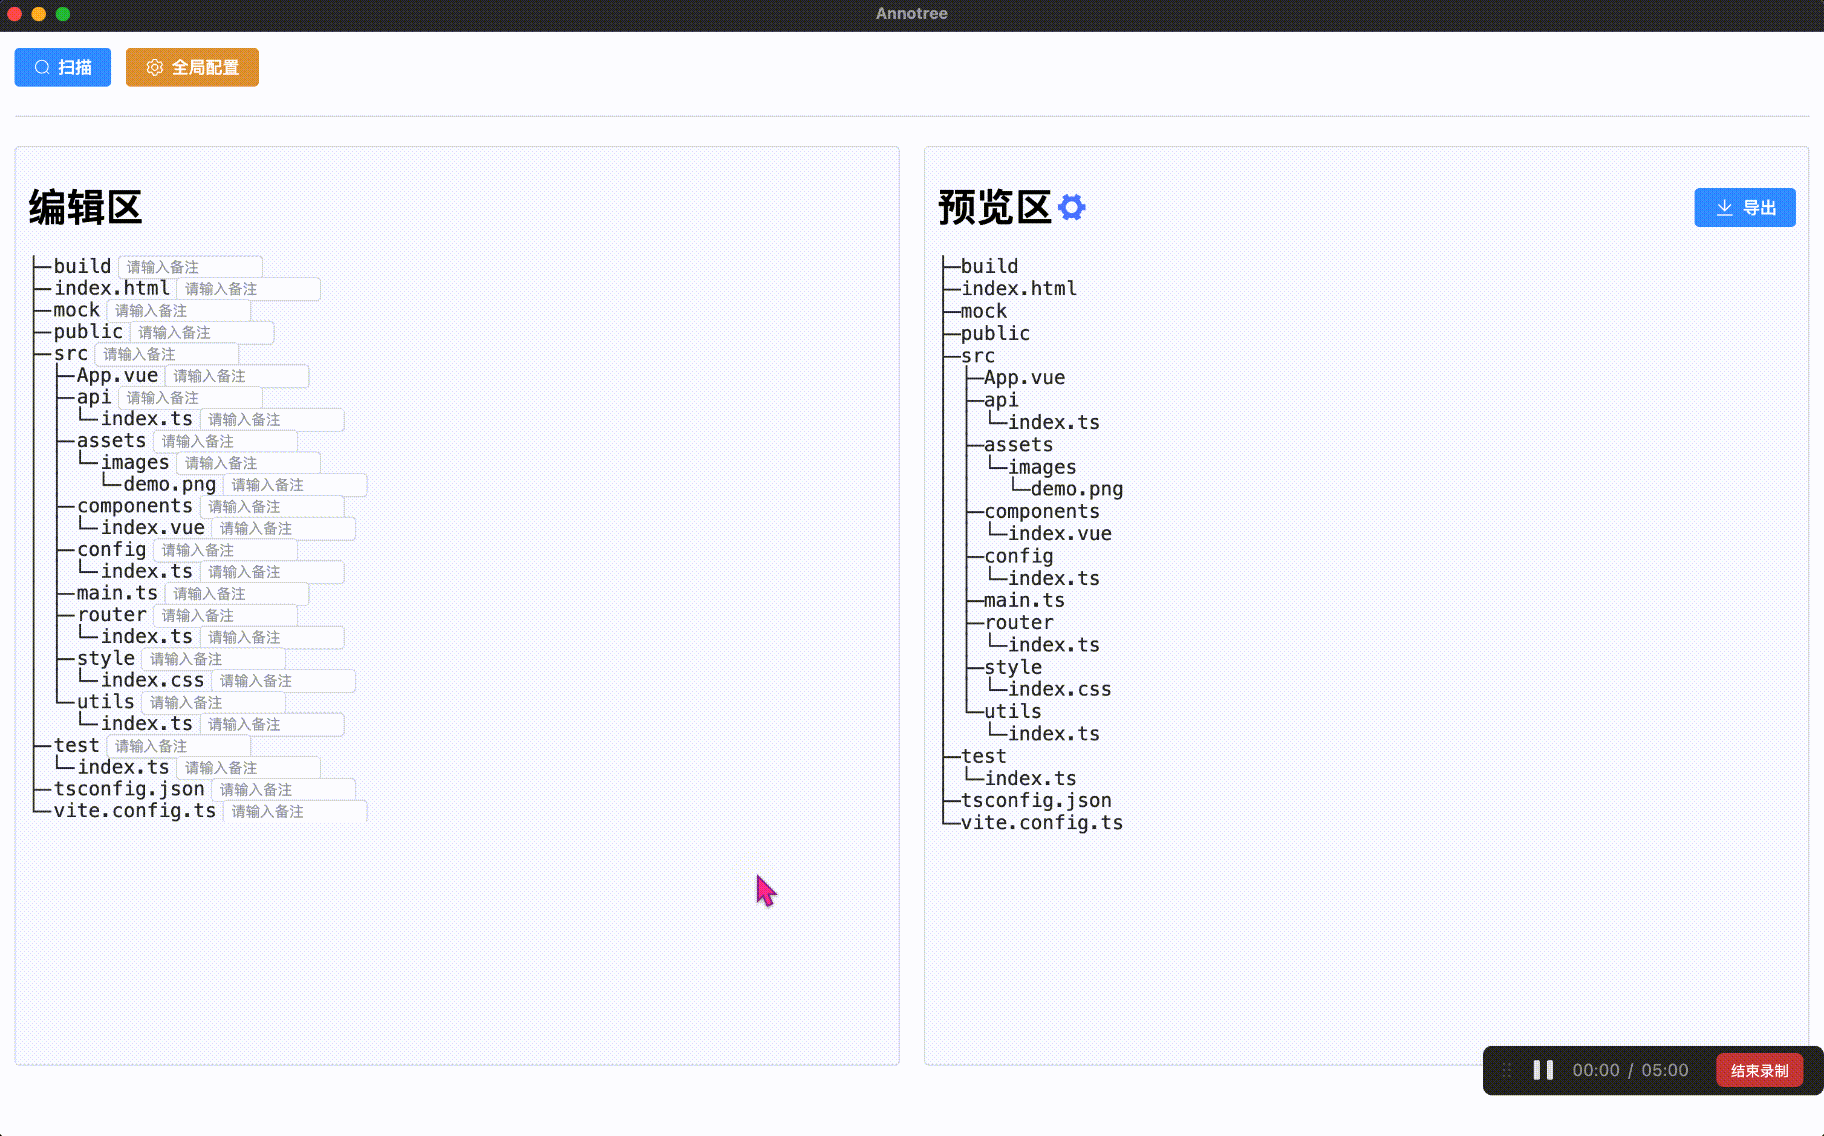This screenshot has width=1824, height=1136.
Task: Start a scan with the 扫描 button
Action: pos(62,67)
